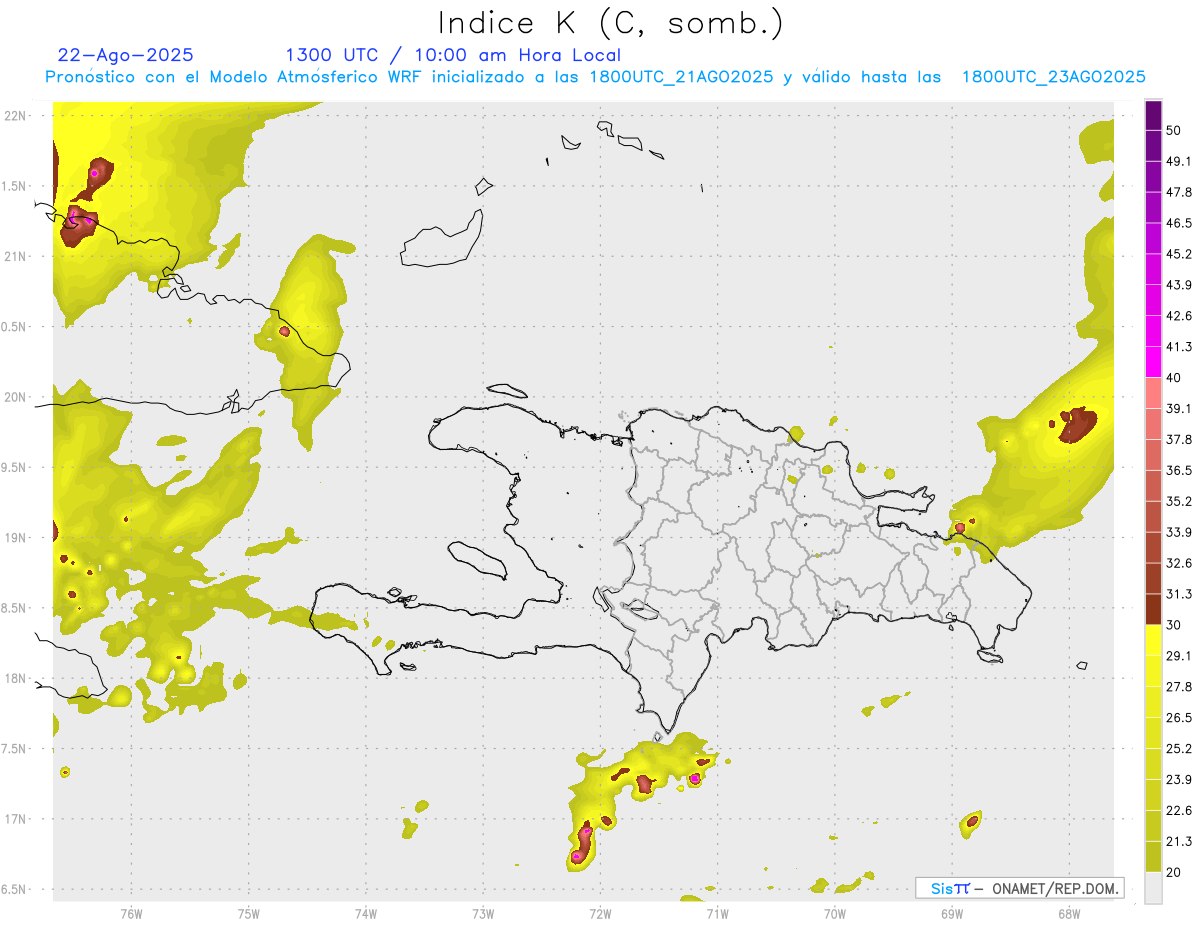Click the '17N' latitude axis label
Viewport: 1200px width, 927px height.
(x=14, y=819)
